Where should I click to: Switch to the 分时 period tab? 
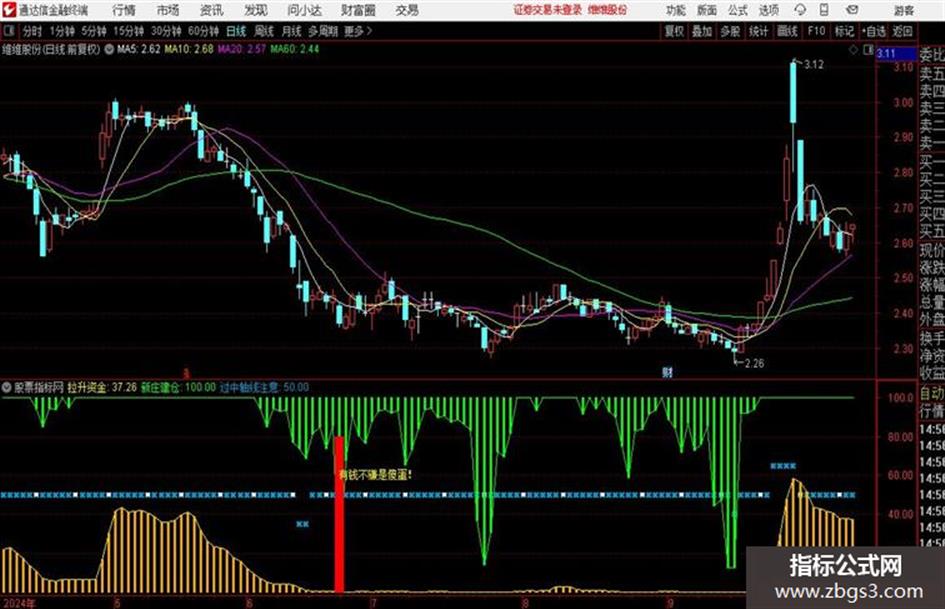[x=32, y=31]
